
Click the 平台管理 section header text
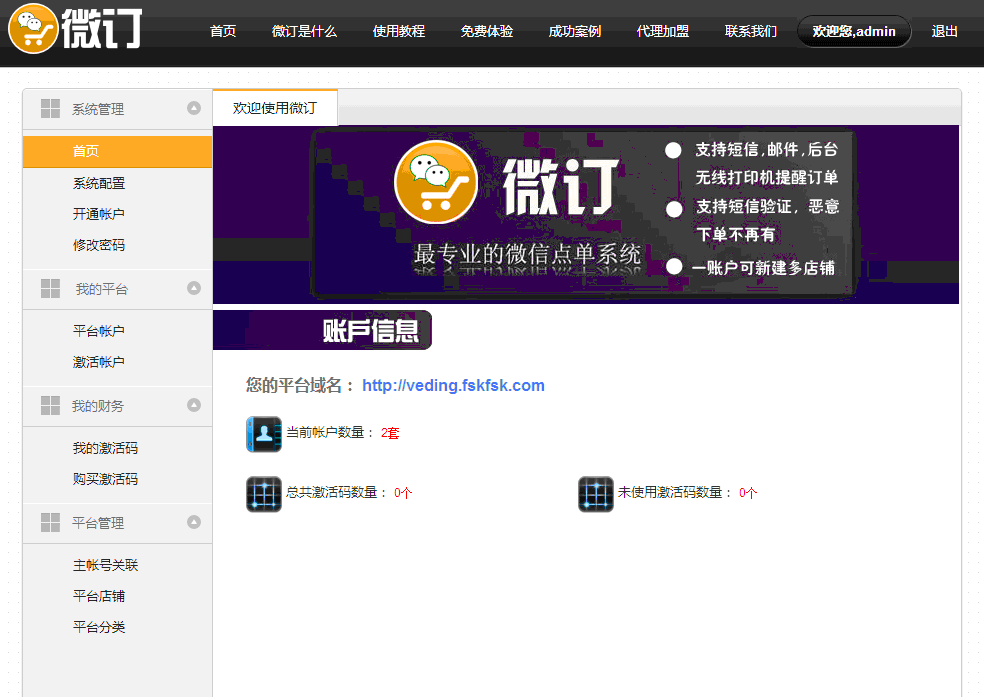coord(97,523)
